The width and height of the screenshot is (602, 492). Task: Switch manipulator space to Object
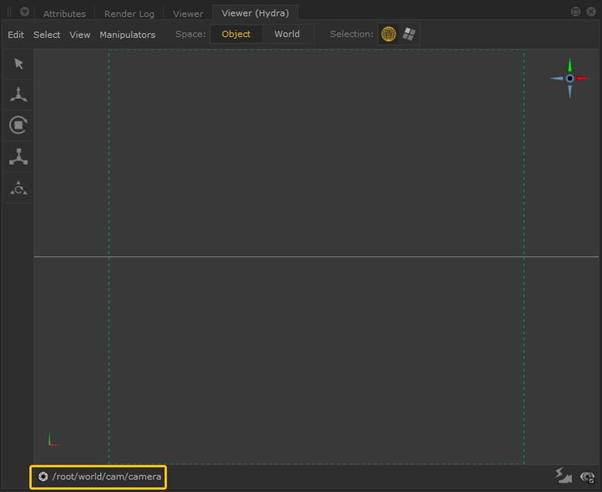236,34
